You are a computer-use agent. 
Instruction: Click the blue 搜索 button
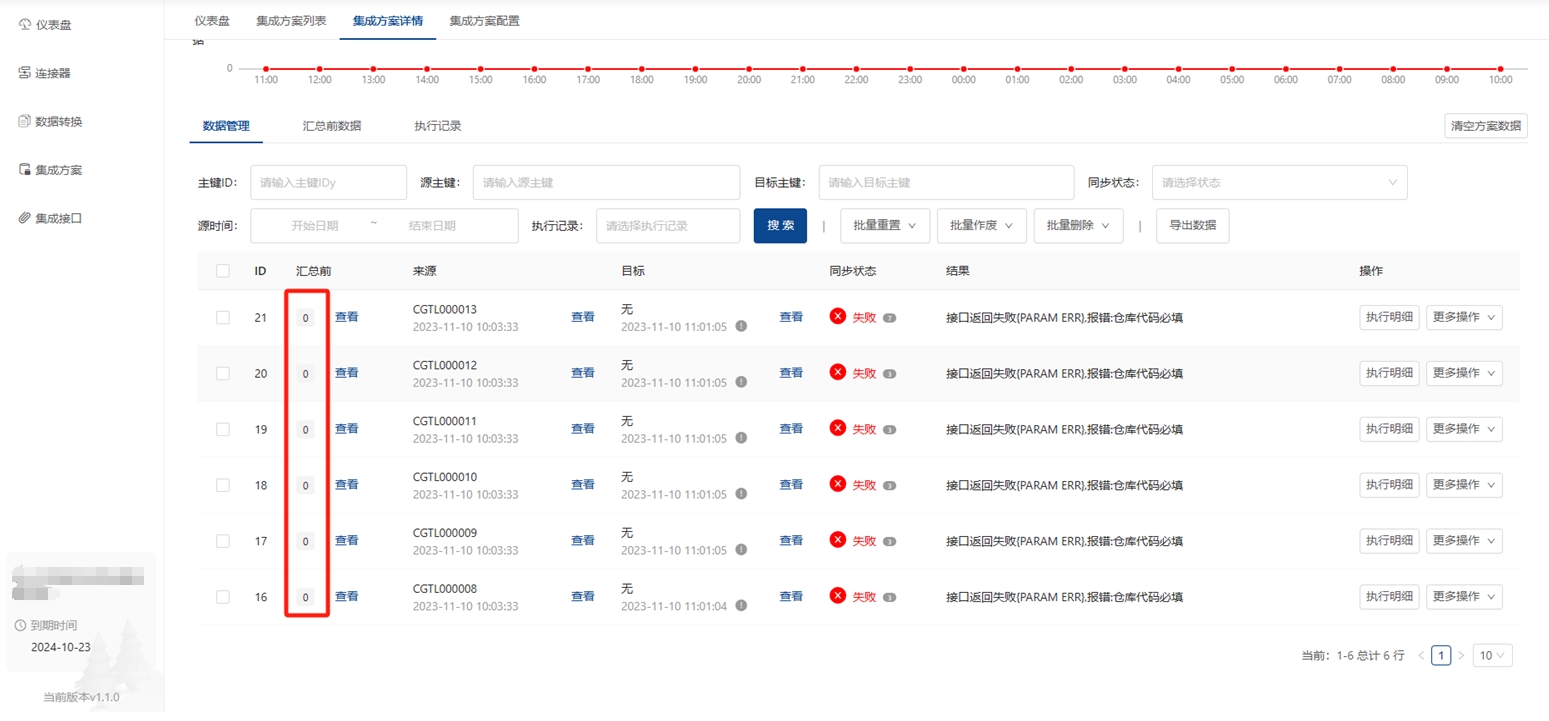[x=780, y=226]
